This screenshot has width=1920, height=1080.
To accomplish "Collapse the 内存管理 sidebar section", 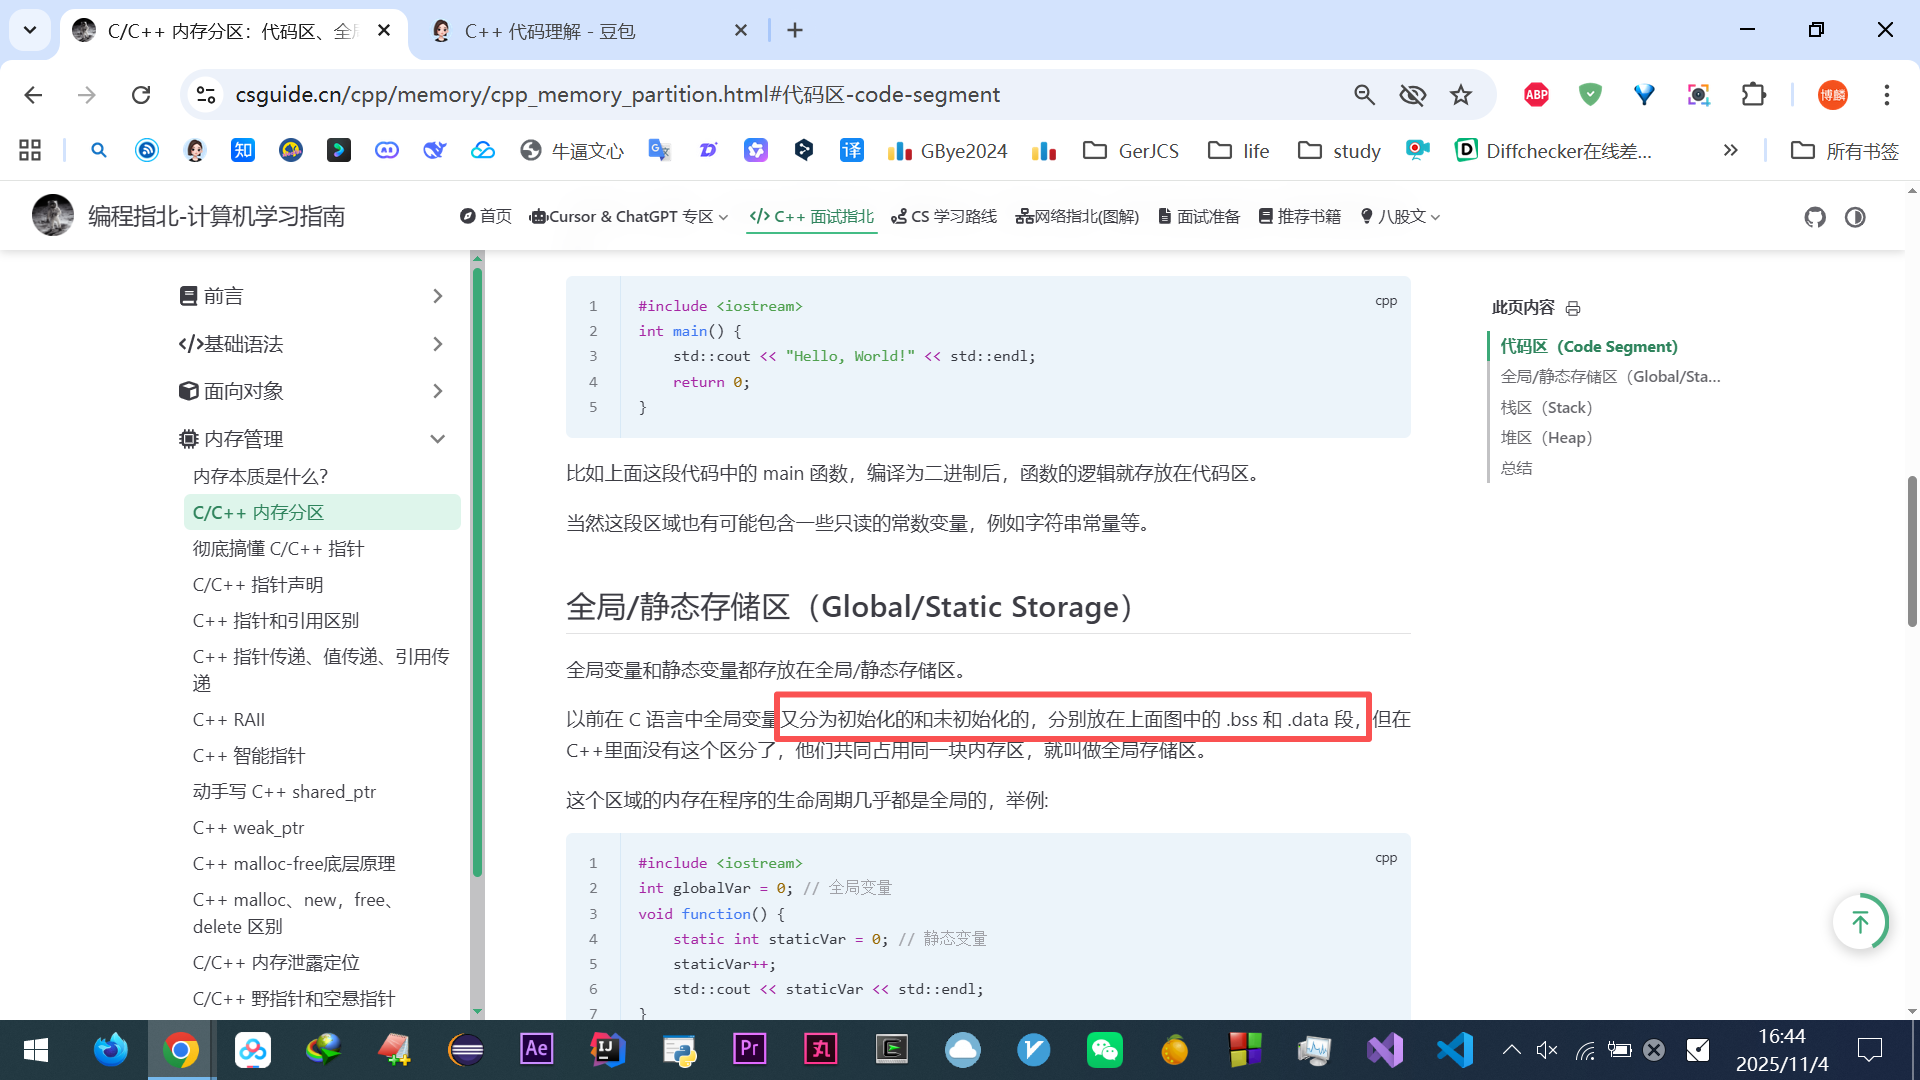I will pos(437,439).
